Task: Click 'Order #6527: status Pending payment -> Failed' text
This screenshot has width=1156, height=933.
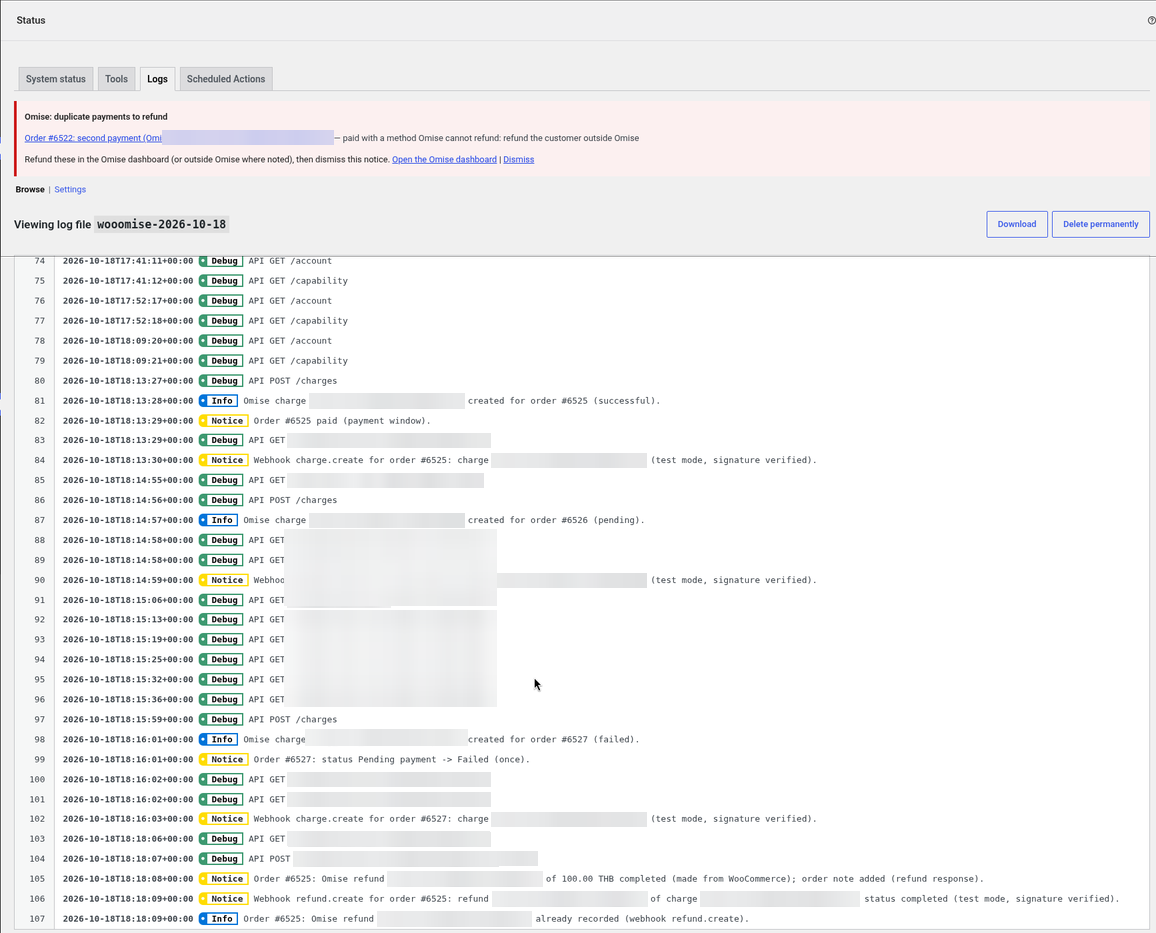Action: (x=371, y=759)
